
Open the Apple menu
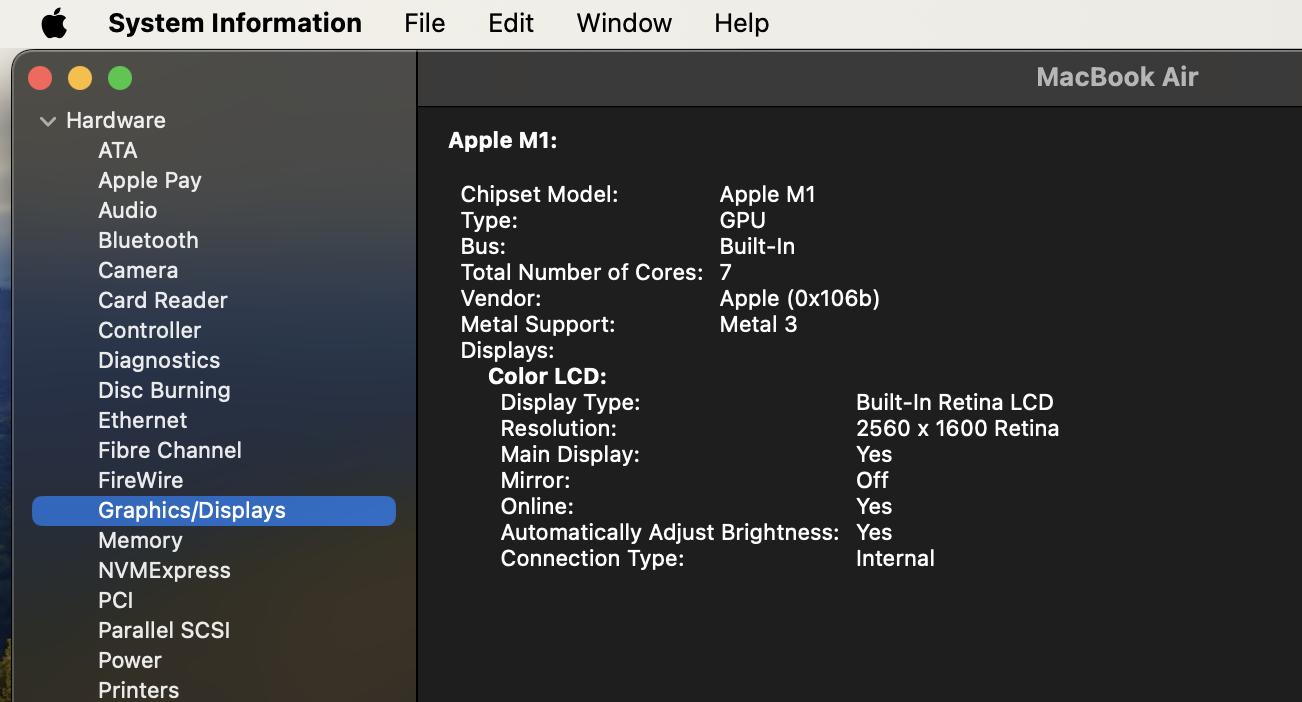pos(54,23)
